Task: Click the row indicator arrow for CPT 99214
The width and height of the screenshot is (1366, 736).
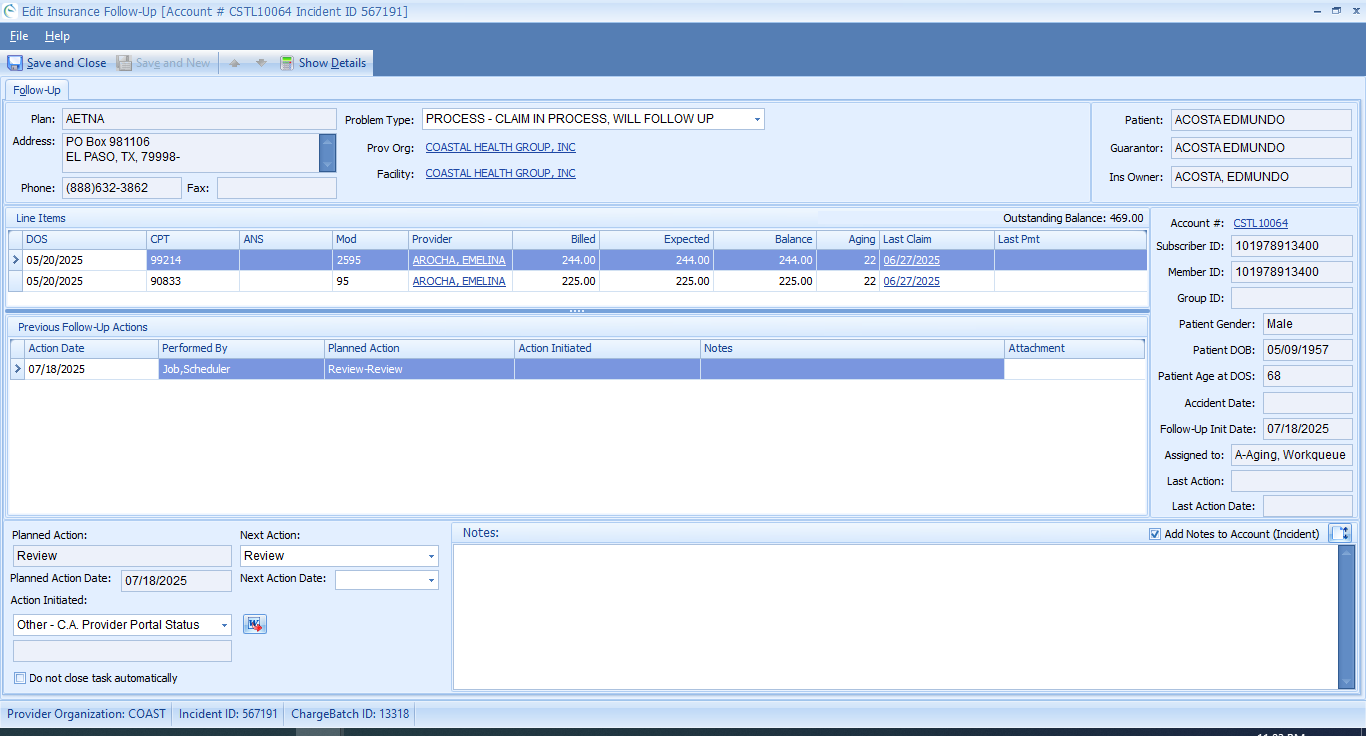Action: pyautogui.click(x=15, y=260)
